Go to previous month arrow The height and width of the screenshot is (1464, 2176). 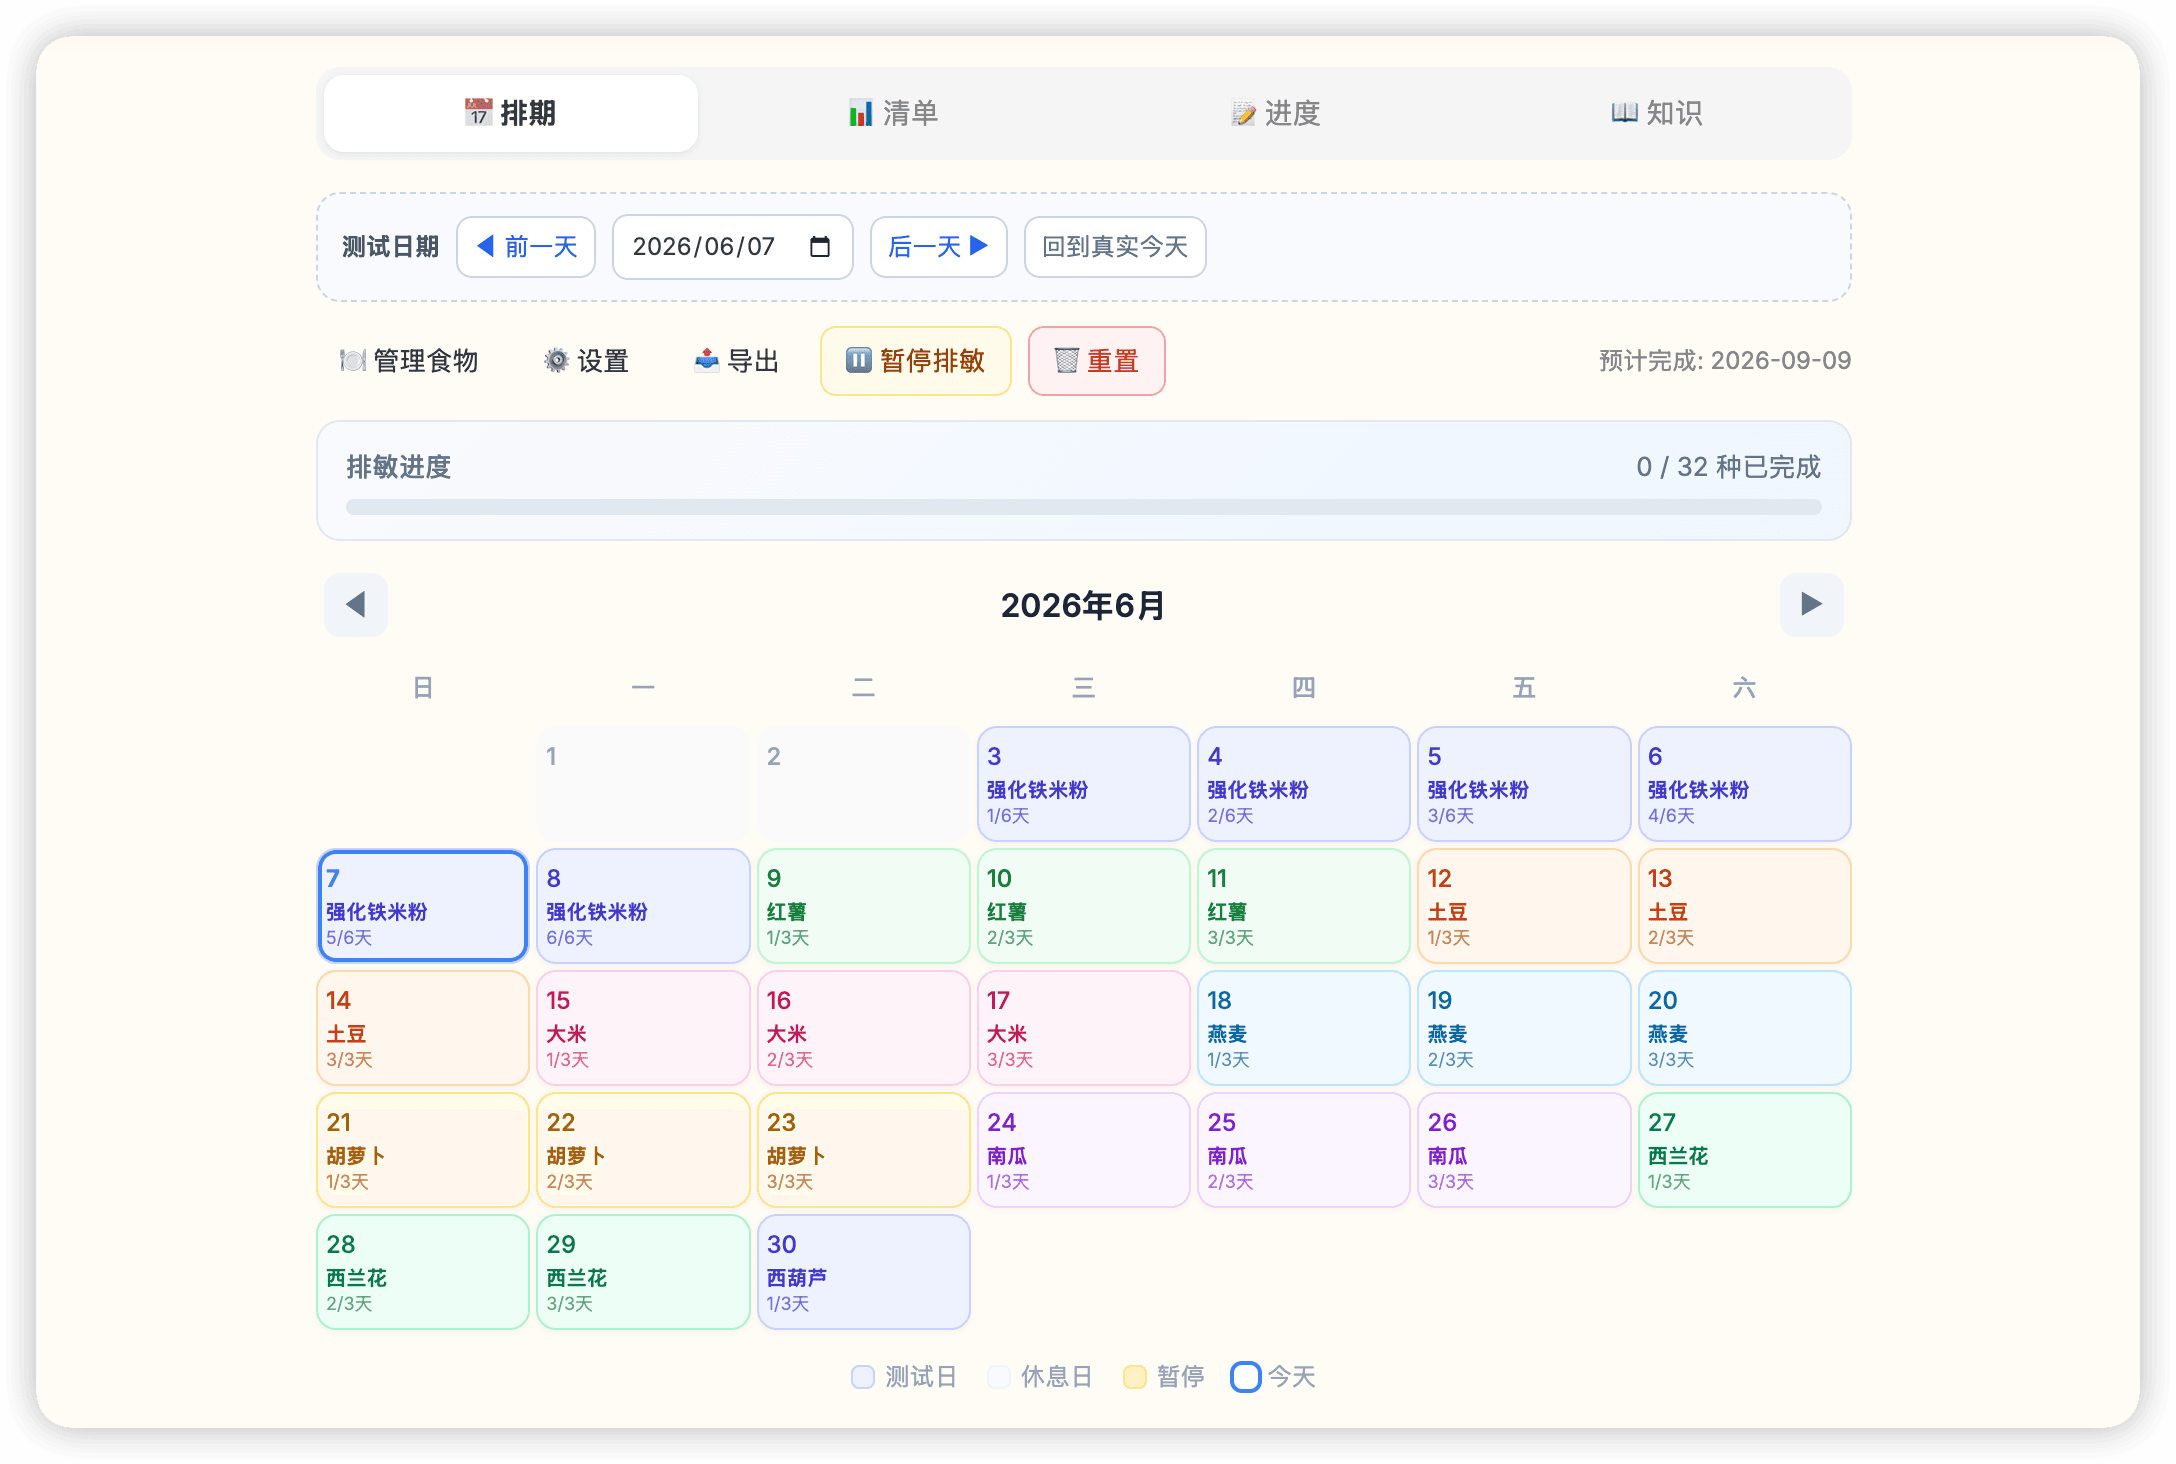click(356, 604)
